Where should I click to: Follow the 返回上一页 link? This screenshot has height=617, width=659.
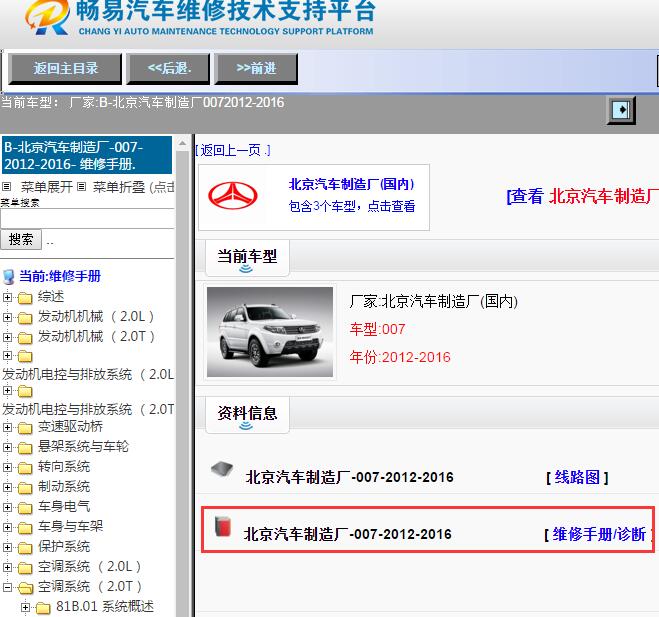[233, 150]
